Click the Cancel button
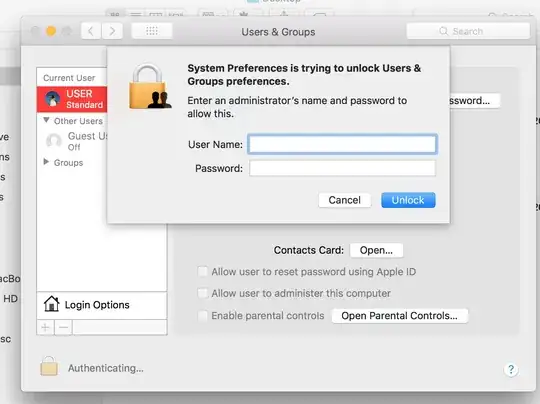This screenshot has width=540, height=404. click(345, 200)
